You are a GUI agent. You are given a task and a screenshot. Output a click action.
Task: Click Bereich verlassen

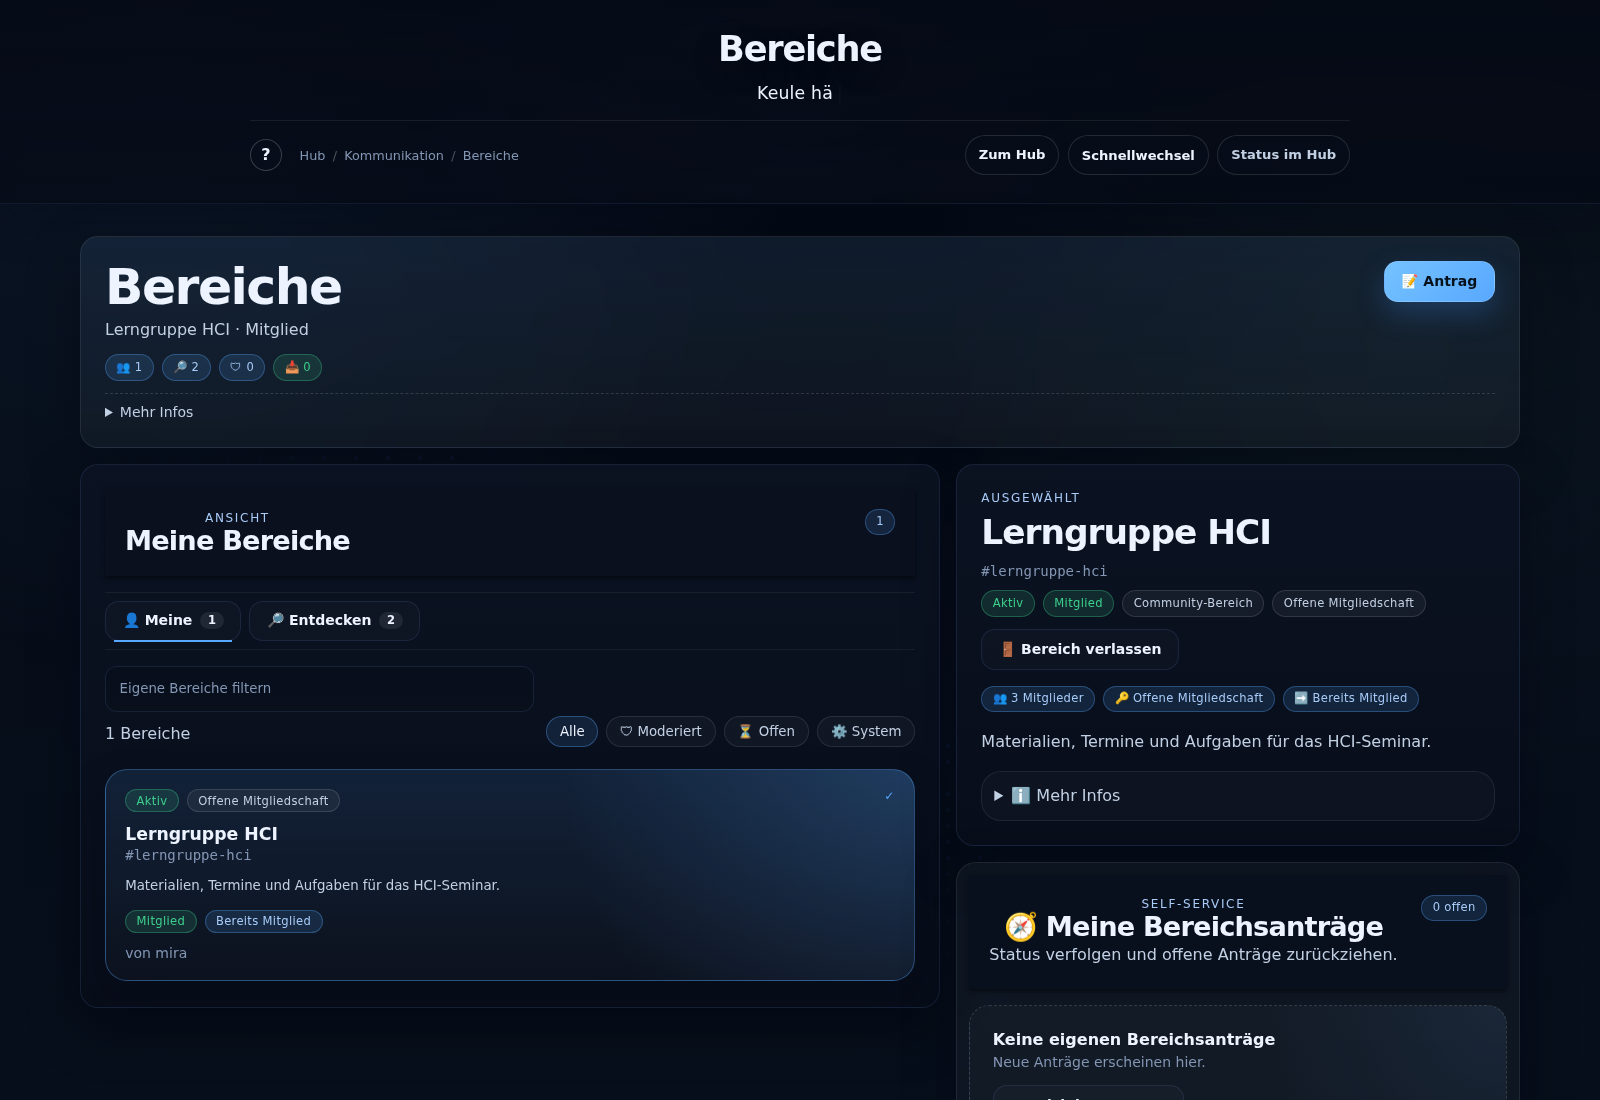point(1079,649)
